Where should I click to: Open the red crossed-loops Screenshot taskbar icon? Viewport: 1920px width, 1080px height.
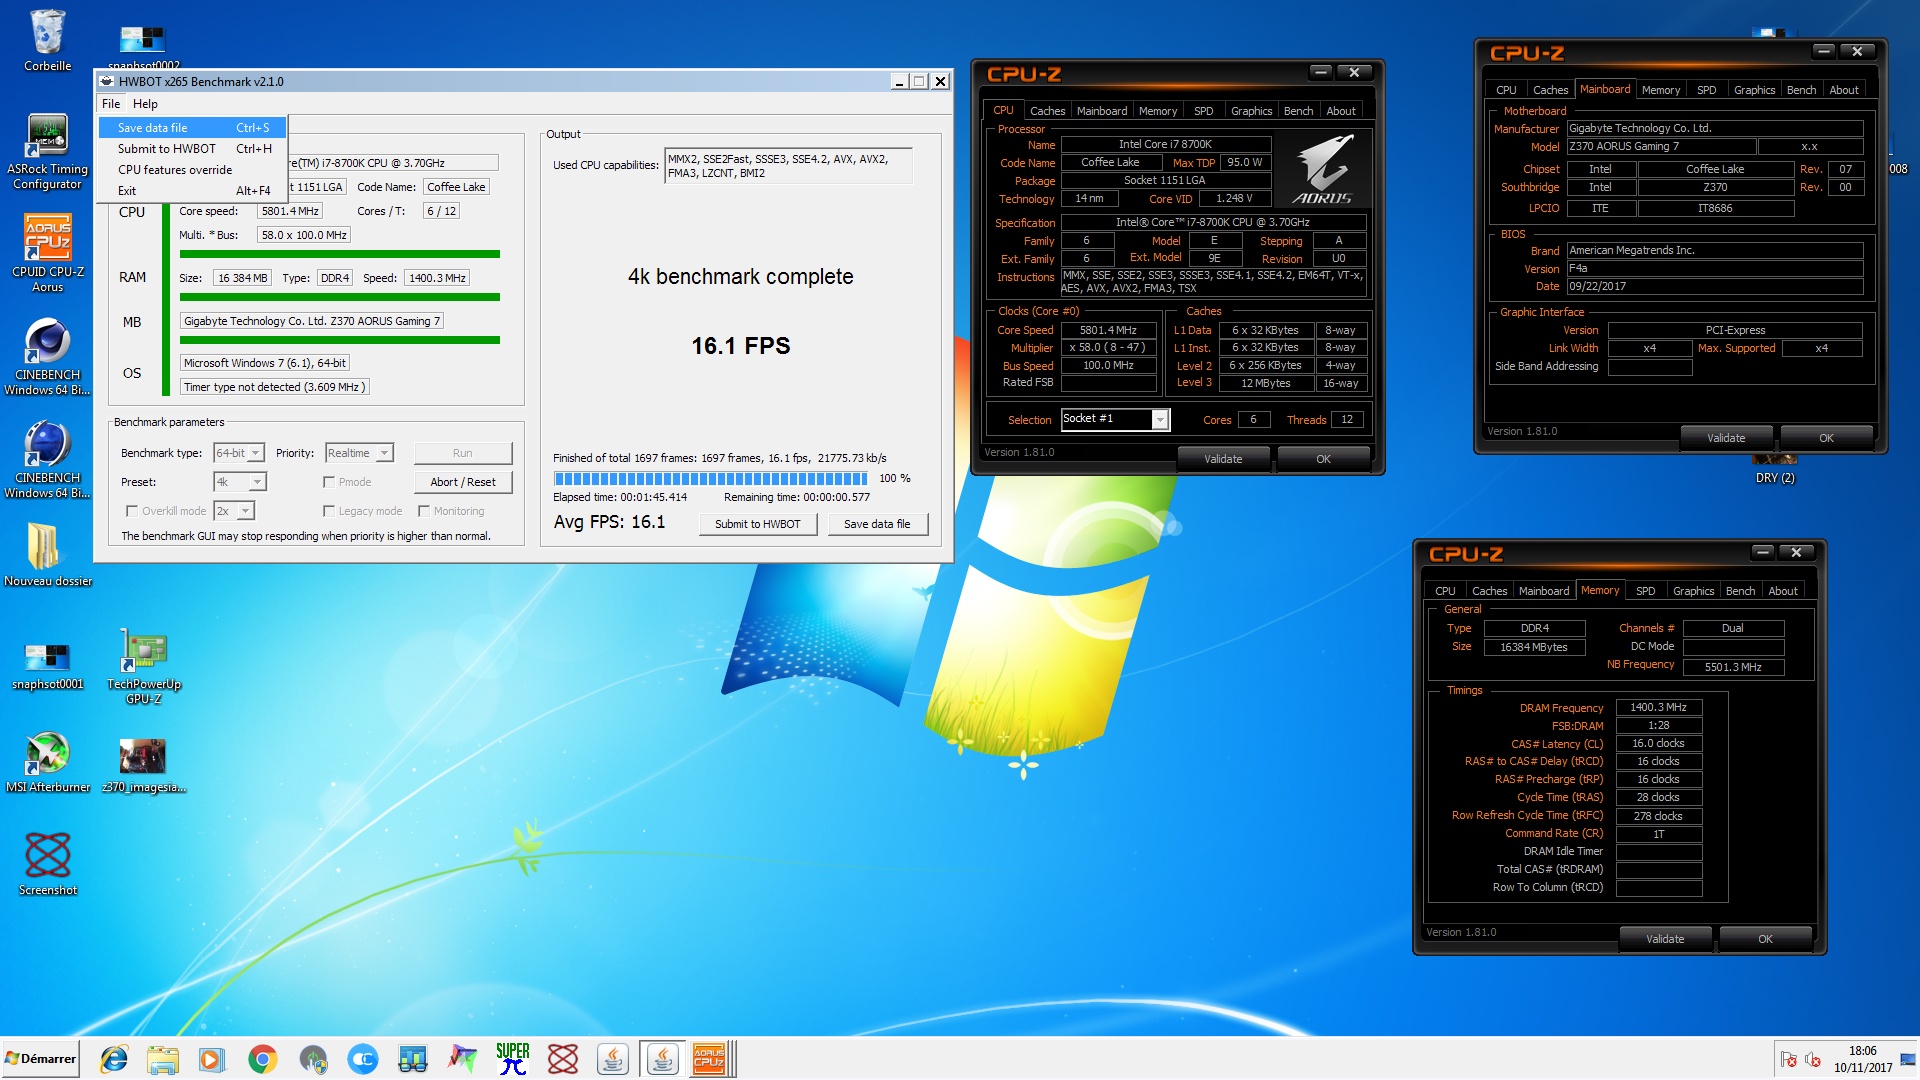coord(562,1059)
